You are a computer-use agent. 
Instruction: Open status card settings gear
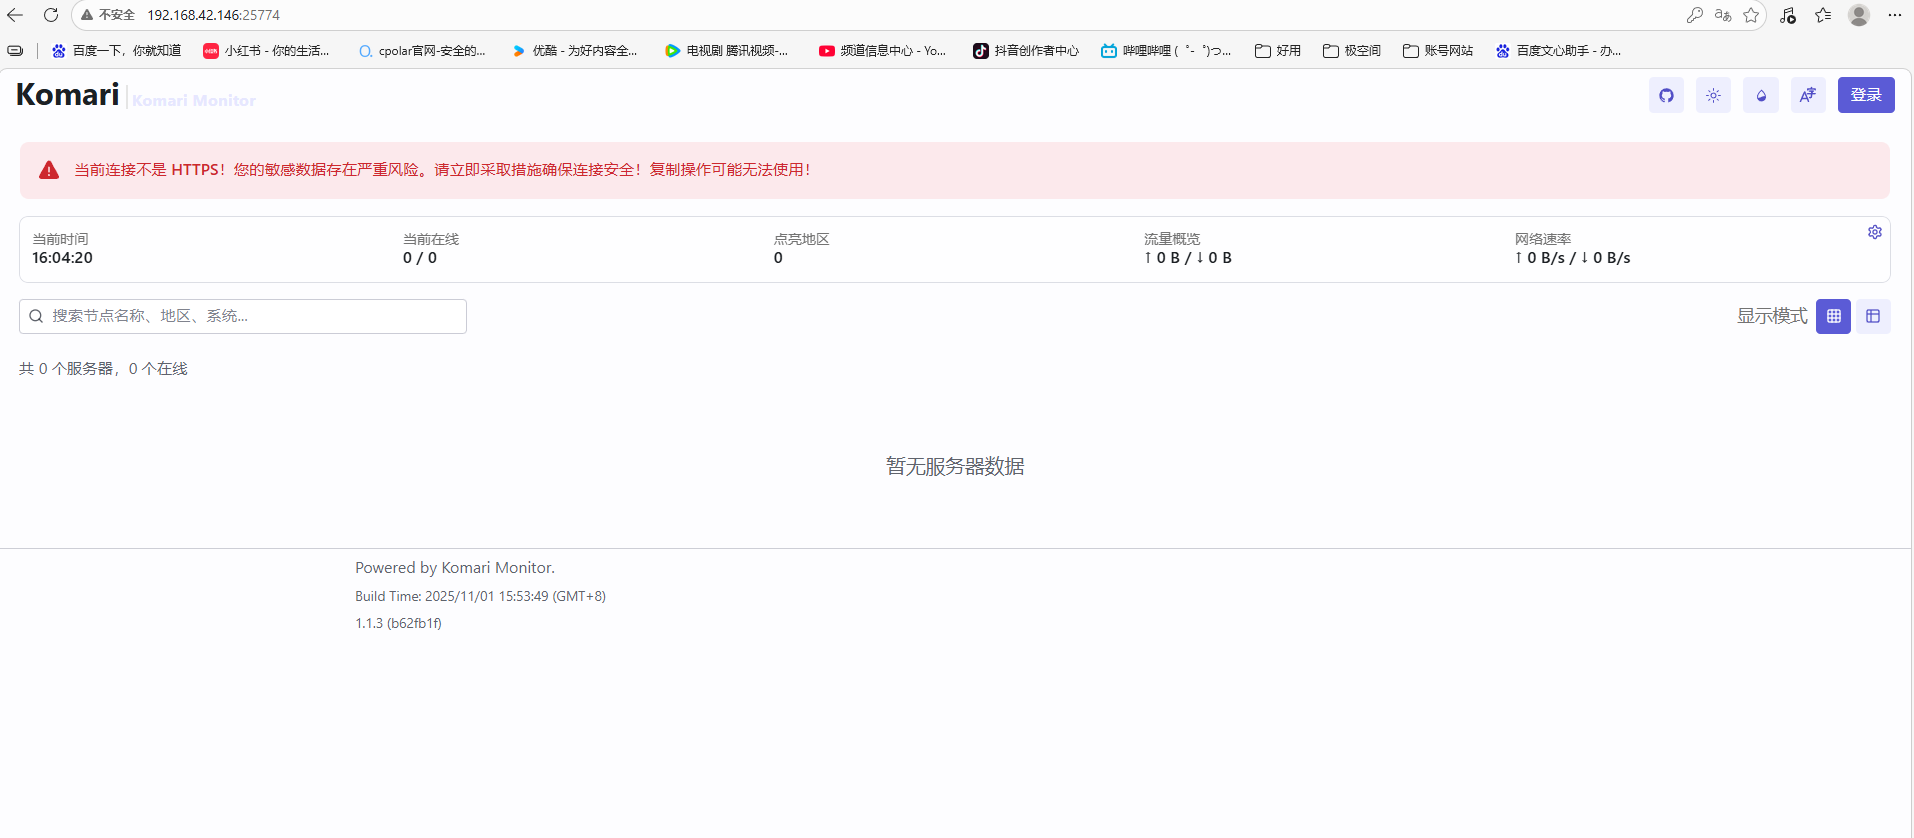point(1874,232)
